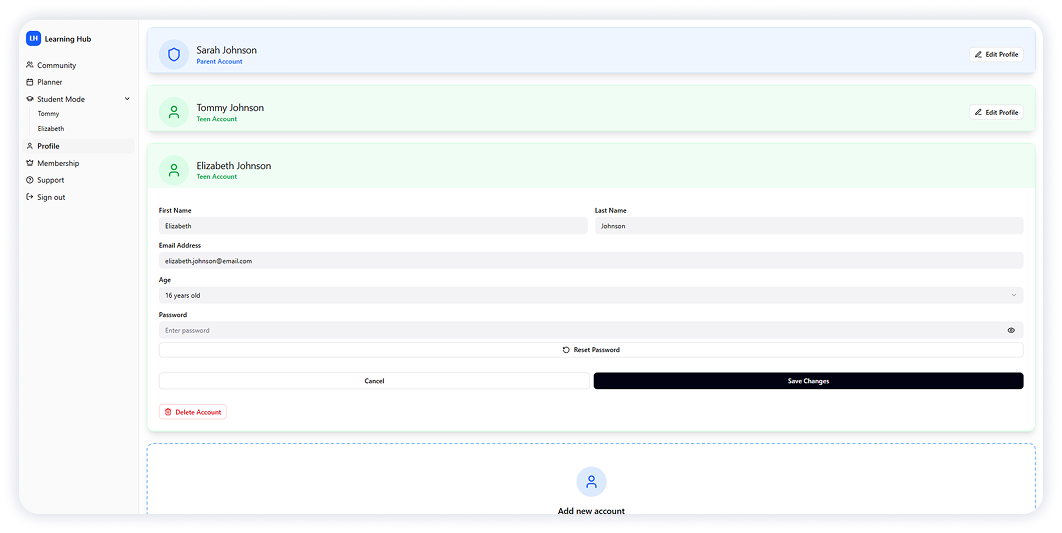This screenshot has width=1062, height=533.
Task: Collapse the Student Mode chevron
Action: [127, 99]
